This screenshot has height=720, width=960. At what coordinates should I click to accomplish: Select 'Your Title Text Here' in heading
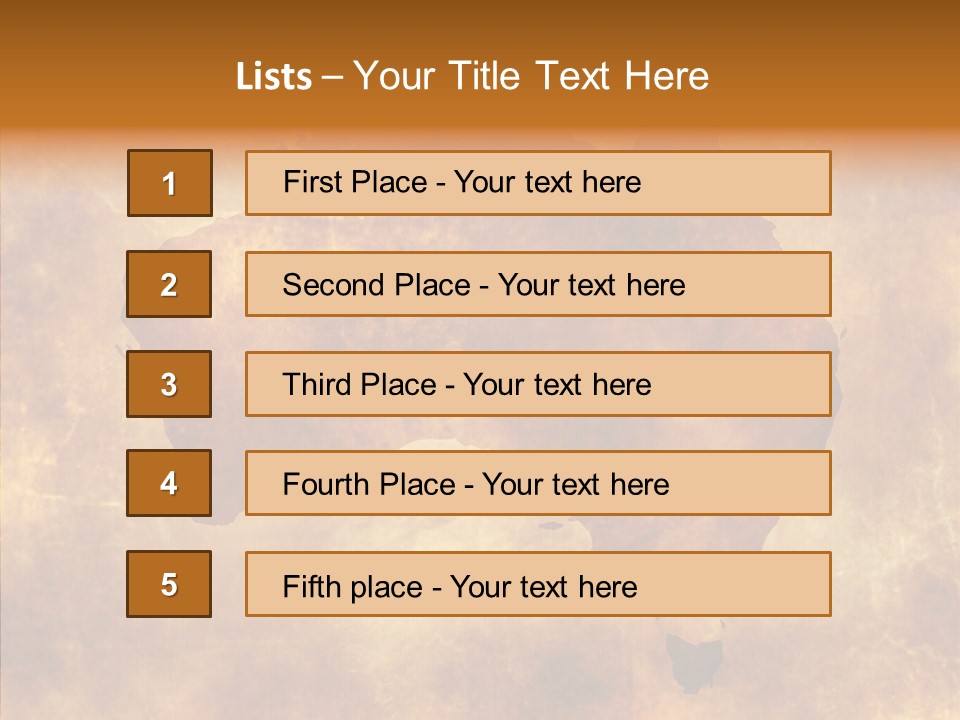point(531,77)
